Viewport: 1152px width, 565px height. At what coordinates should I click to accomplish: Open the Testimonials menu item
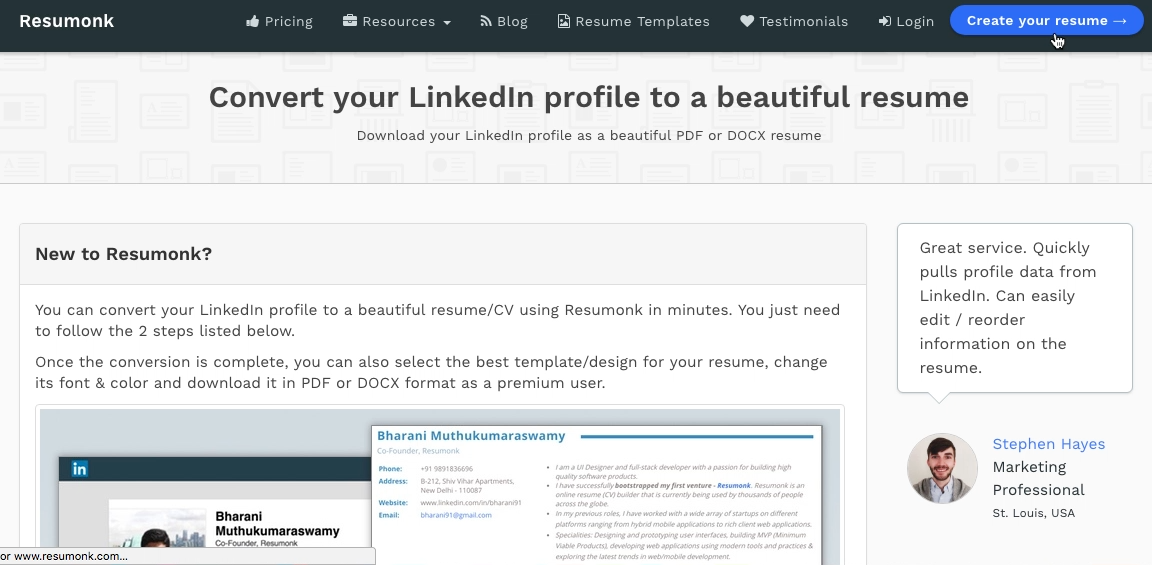click(794, 21)
